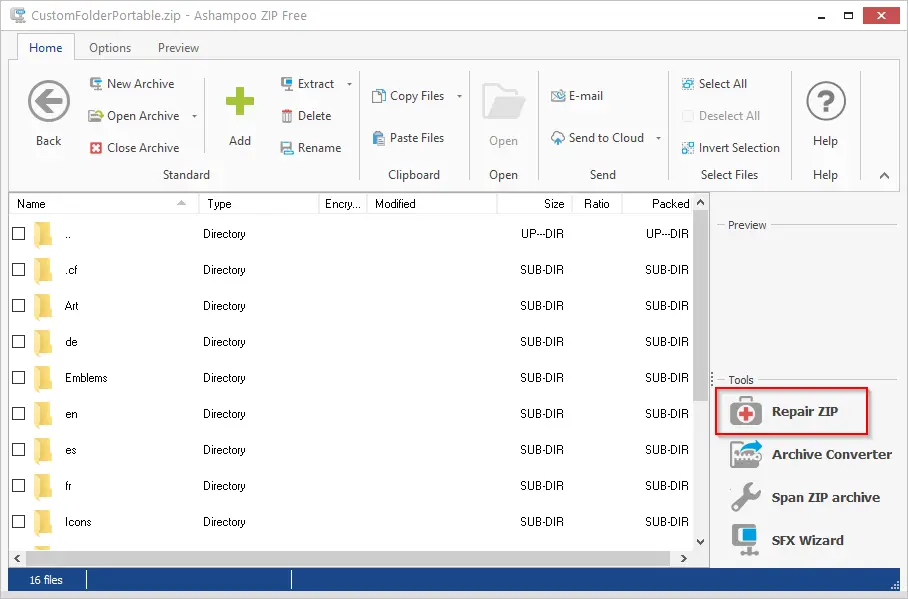The width and height of the screenshot is (908, 599).
Task: Click the horizontal scrollbar thumb
Action: pyautogui.click(x=349, y=558)
